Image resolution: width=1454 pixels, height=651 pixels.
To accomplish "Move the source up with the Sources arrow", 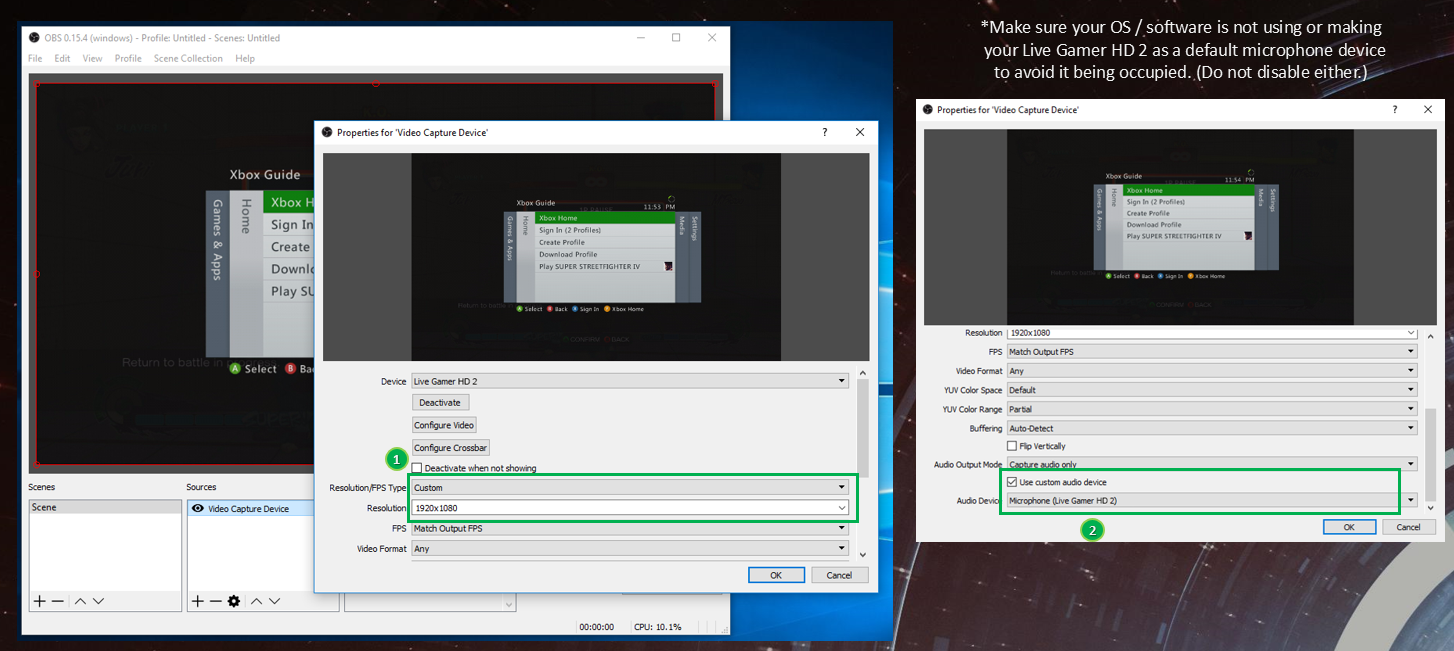I will click(x=256, y=601).
